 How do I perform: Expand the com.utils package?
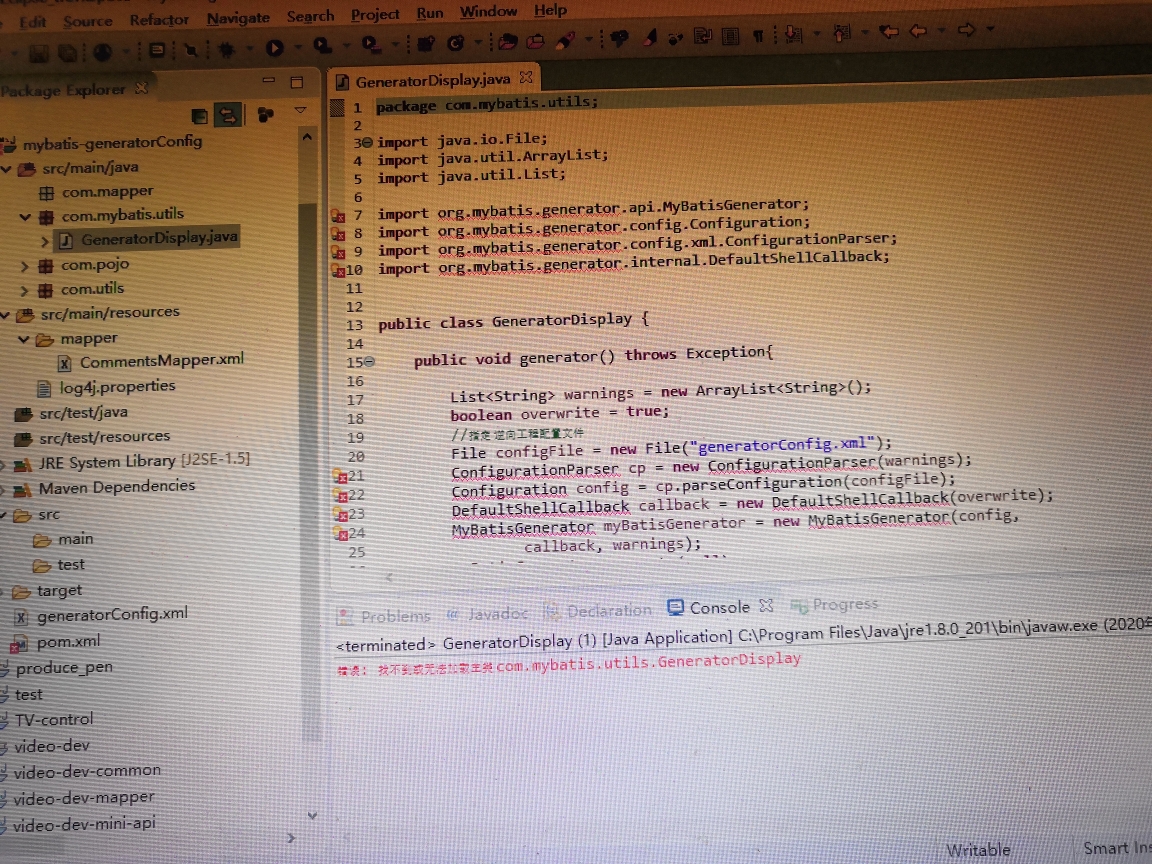coord(24,291)
